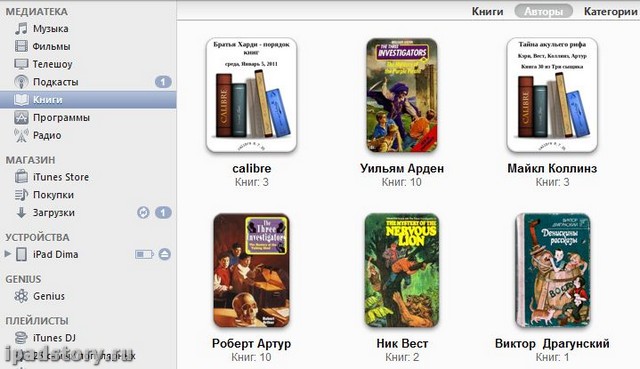
Task: Open the iTunes Store bag icon
Action: tap(21, 177)
